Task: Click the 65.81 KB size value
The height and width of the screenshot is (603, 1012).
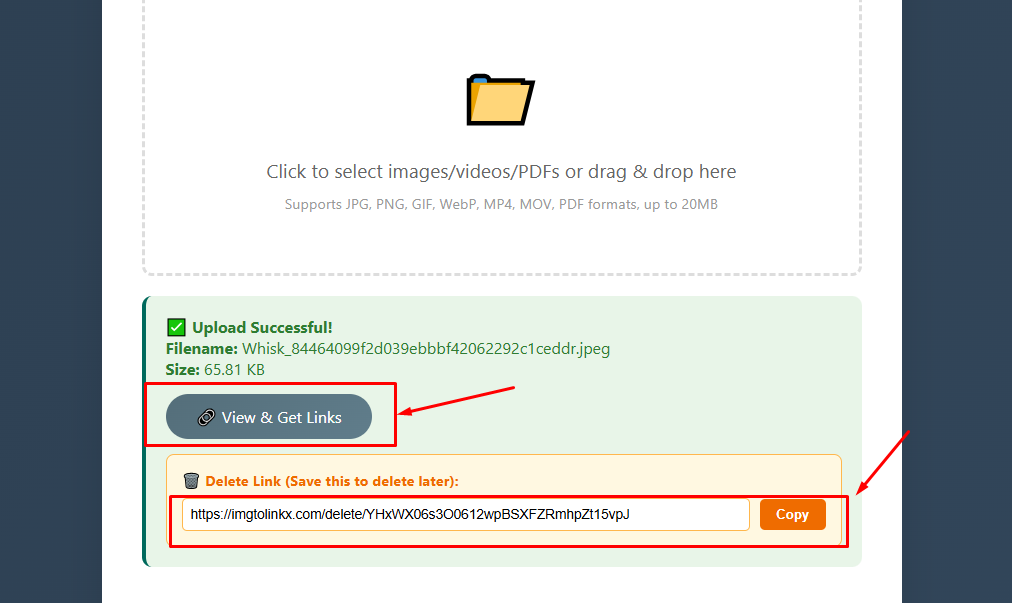Action: click(234, 370)
